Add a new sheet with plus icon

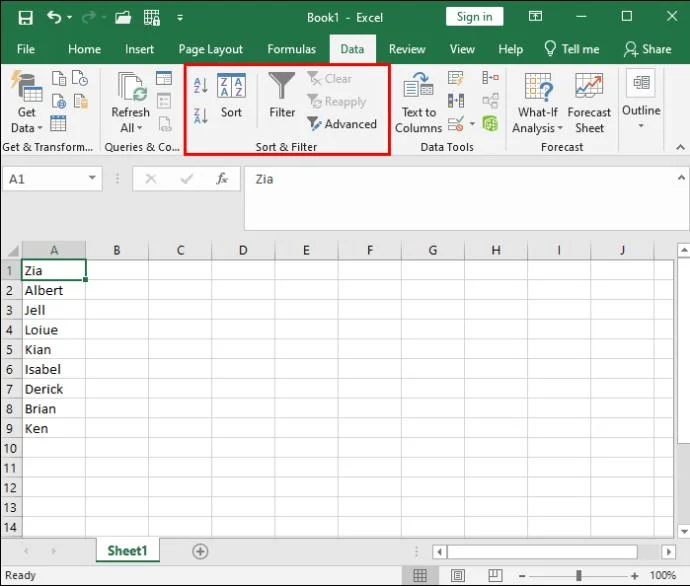(200, 551)
